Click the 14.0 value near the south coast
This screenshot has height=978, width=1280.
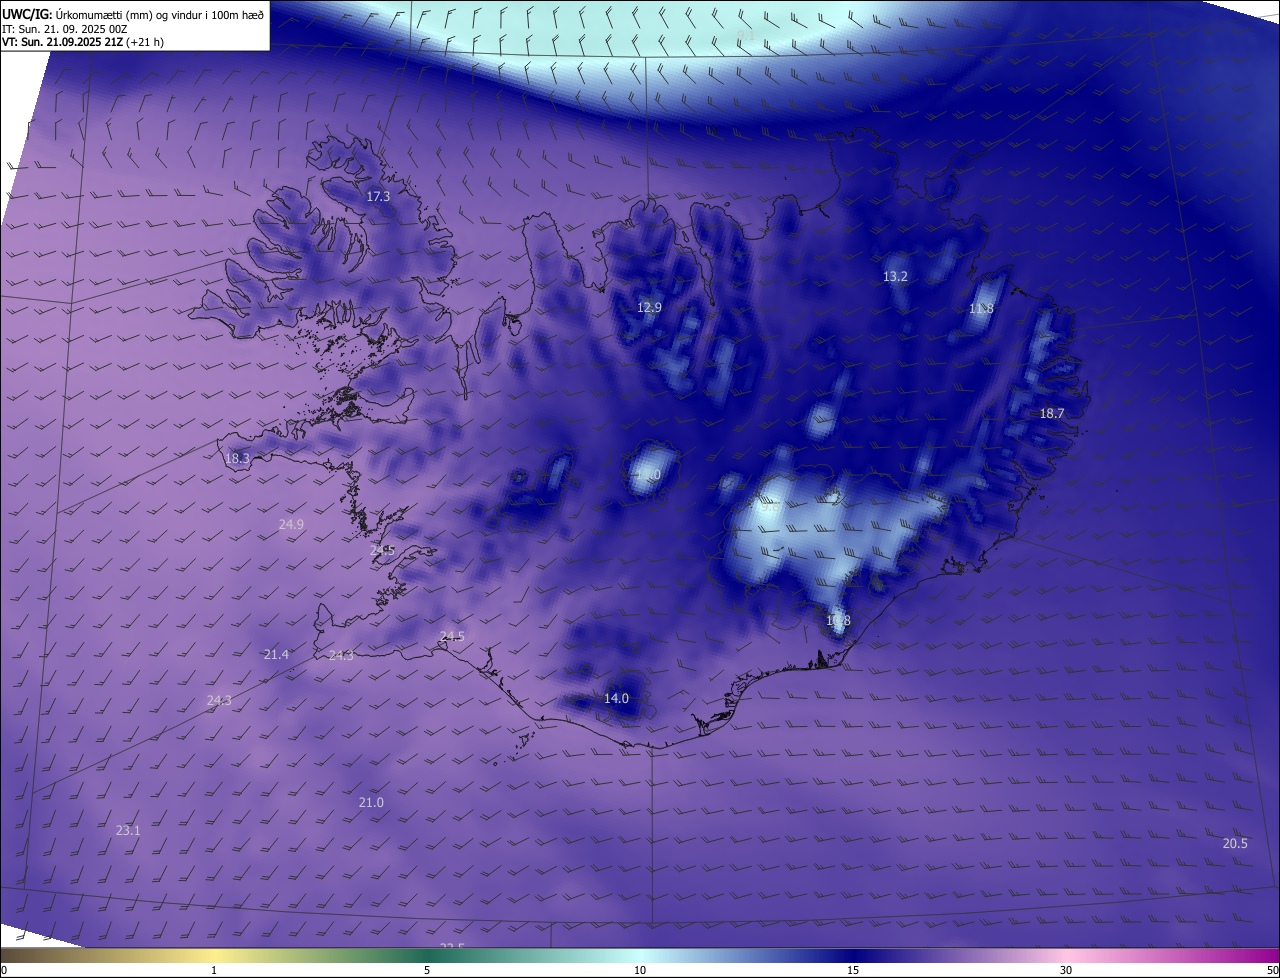coord(616,698)
